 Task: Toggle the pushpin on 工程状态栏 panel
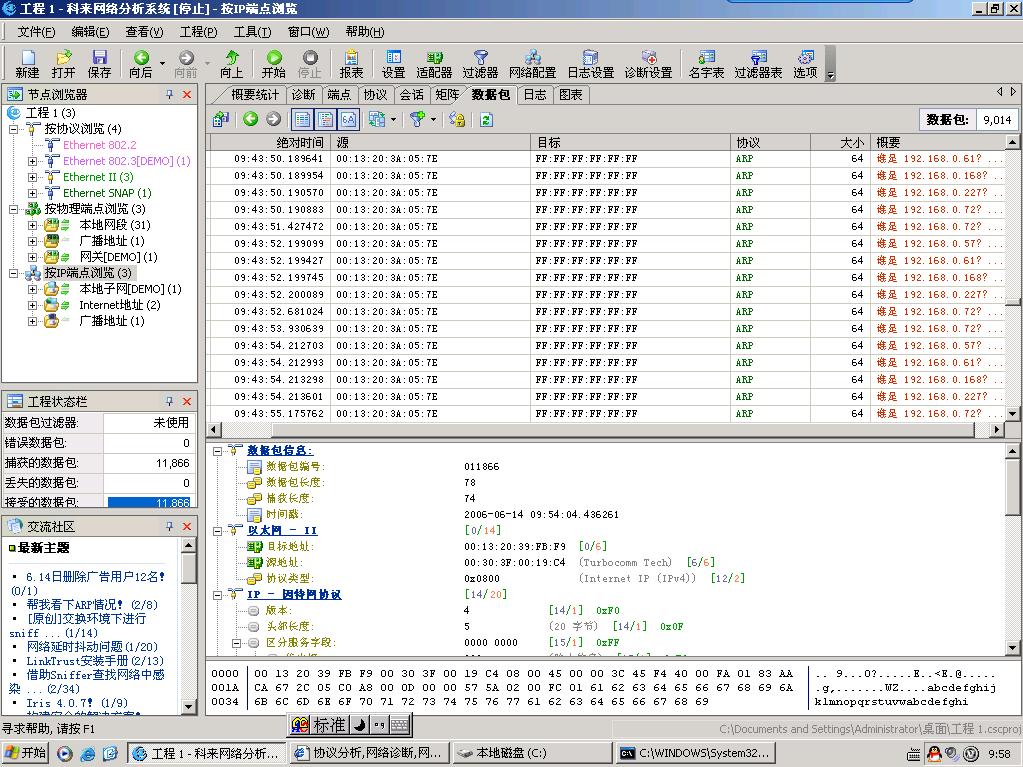pos(170,401)
